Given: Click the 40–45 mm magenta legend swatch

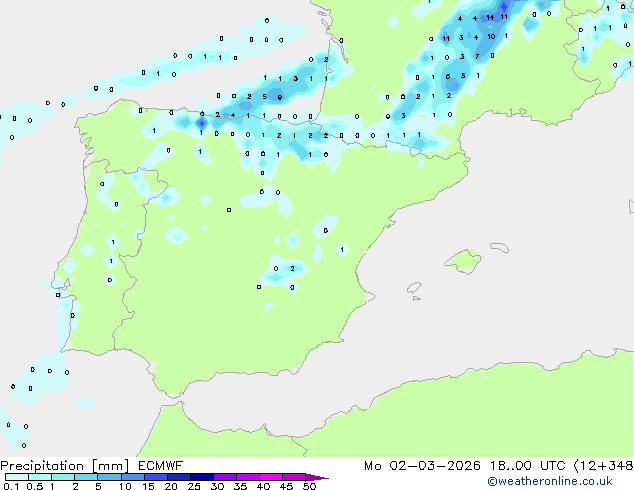Looking at the screenshot, I should [271, 477].
